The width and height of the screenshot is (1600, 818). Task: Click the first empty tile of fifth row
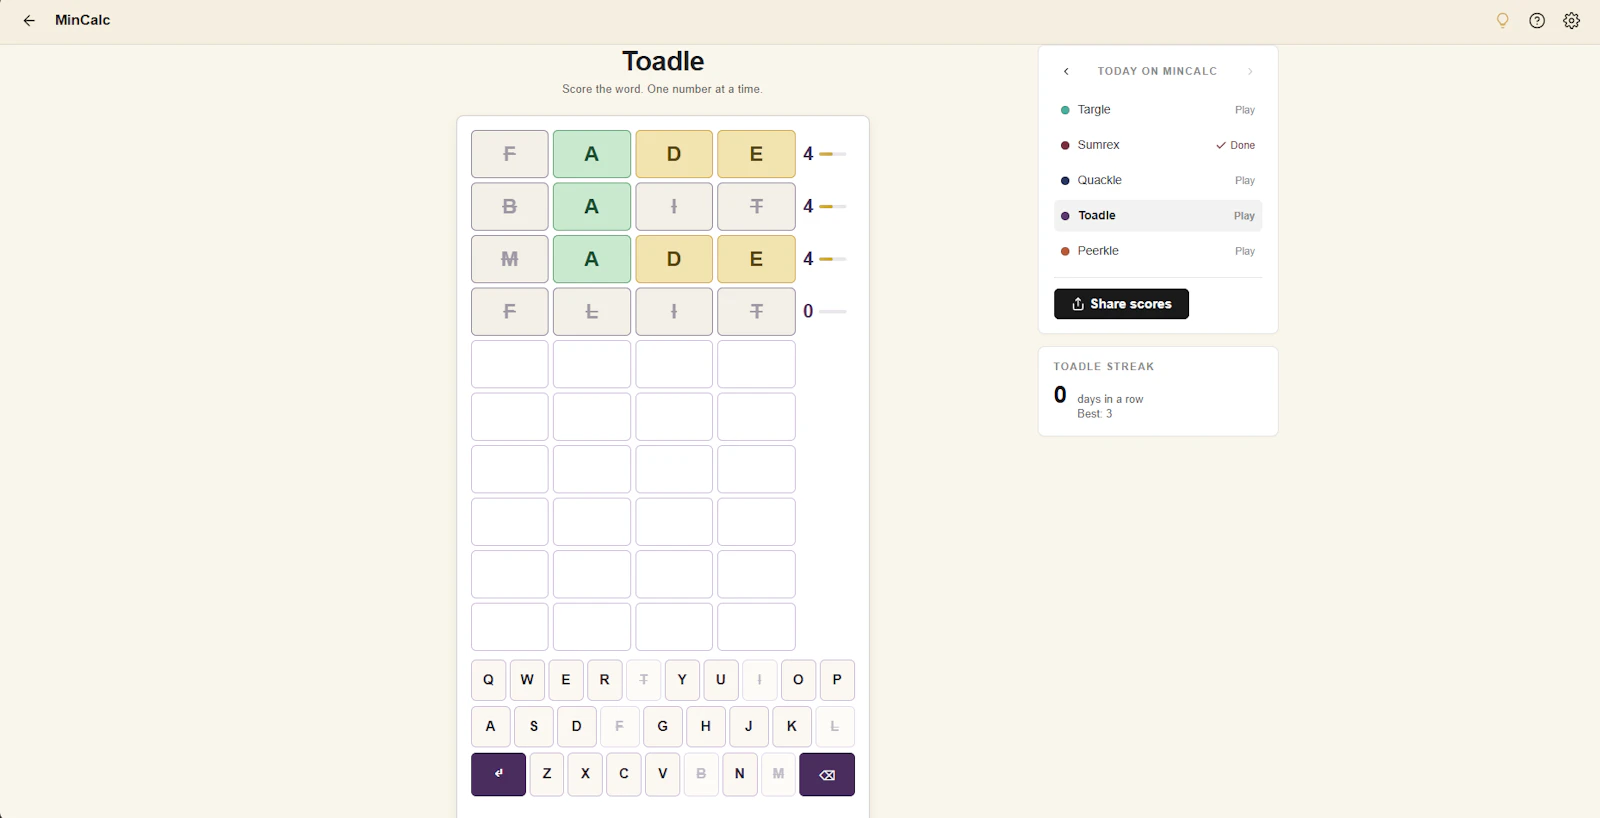click(510, 364)
